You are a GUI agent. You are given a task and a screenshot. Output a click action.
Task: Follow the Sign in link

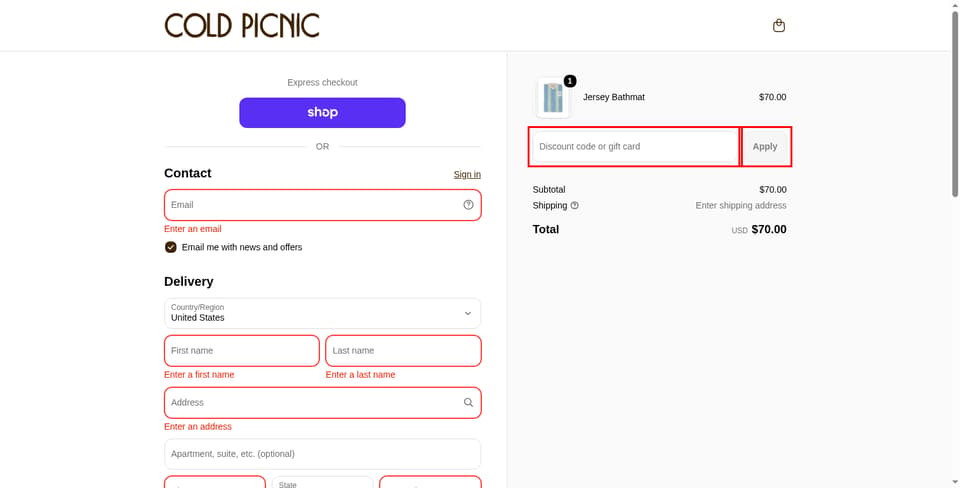[467, 175]
